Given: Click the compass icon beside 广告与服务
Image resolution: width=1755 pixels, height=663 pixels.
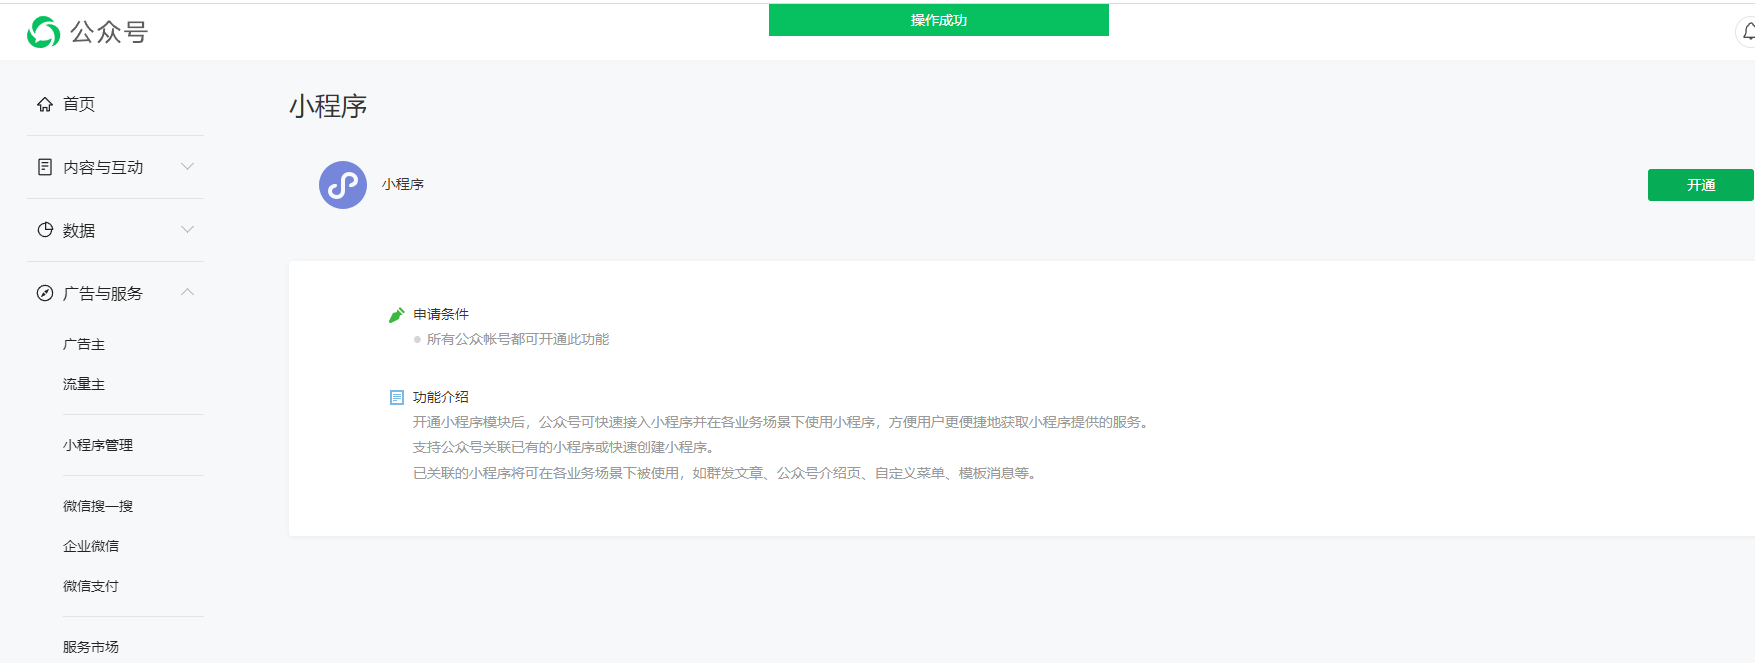Looking at the screenshot, I should [x=45, y=293].
